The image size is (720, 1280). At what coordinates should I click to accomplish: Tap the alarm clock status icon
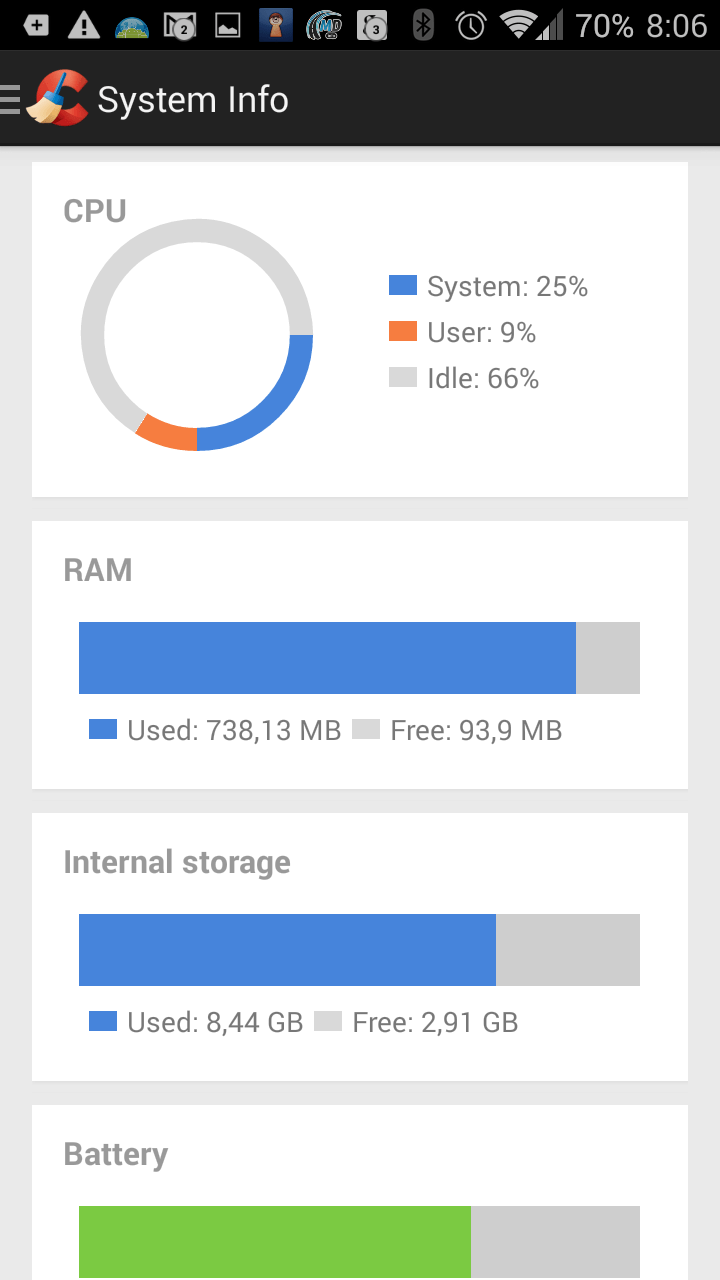pos(470,25)
